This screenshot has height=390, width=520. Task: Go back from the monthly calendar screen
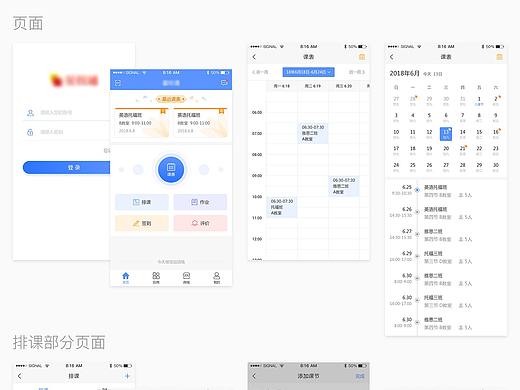coord(392,57)
